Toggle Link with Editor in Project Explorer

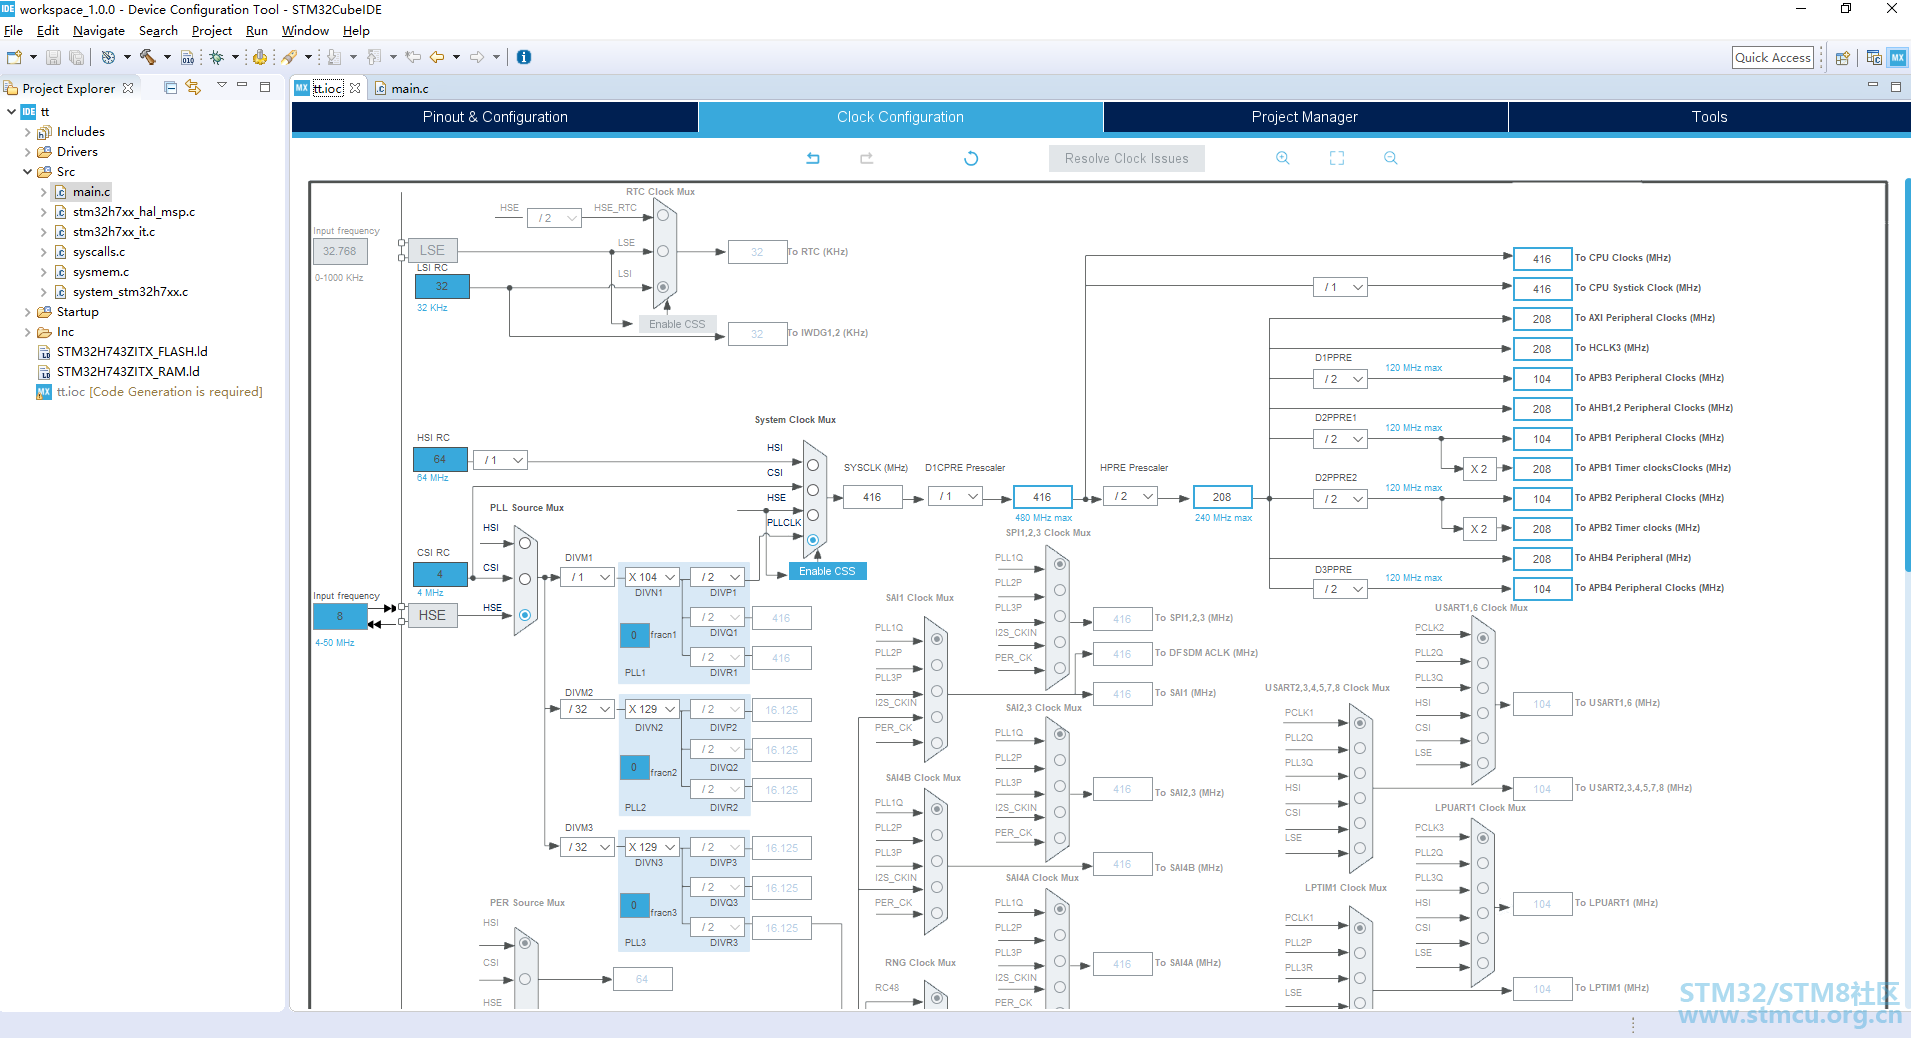tap(193, 88)
